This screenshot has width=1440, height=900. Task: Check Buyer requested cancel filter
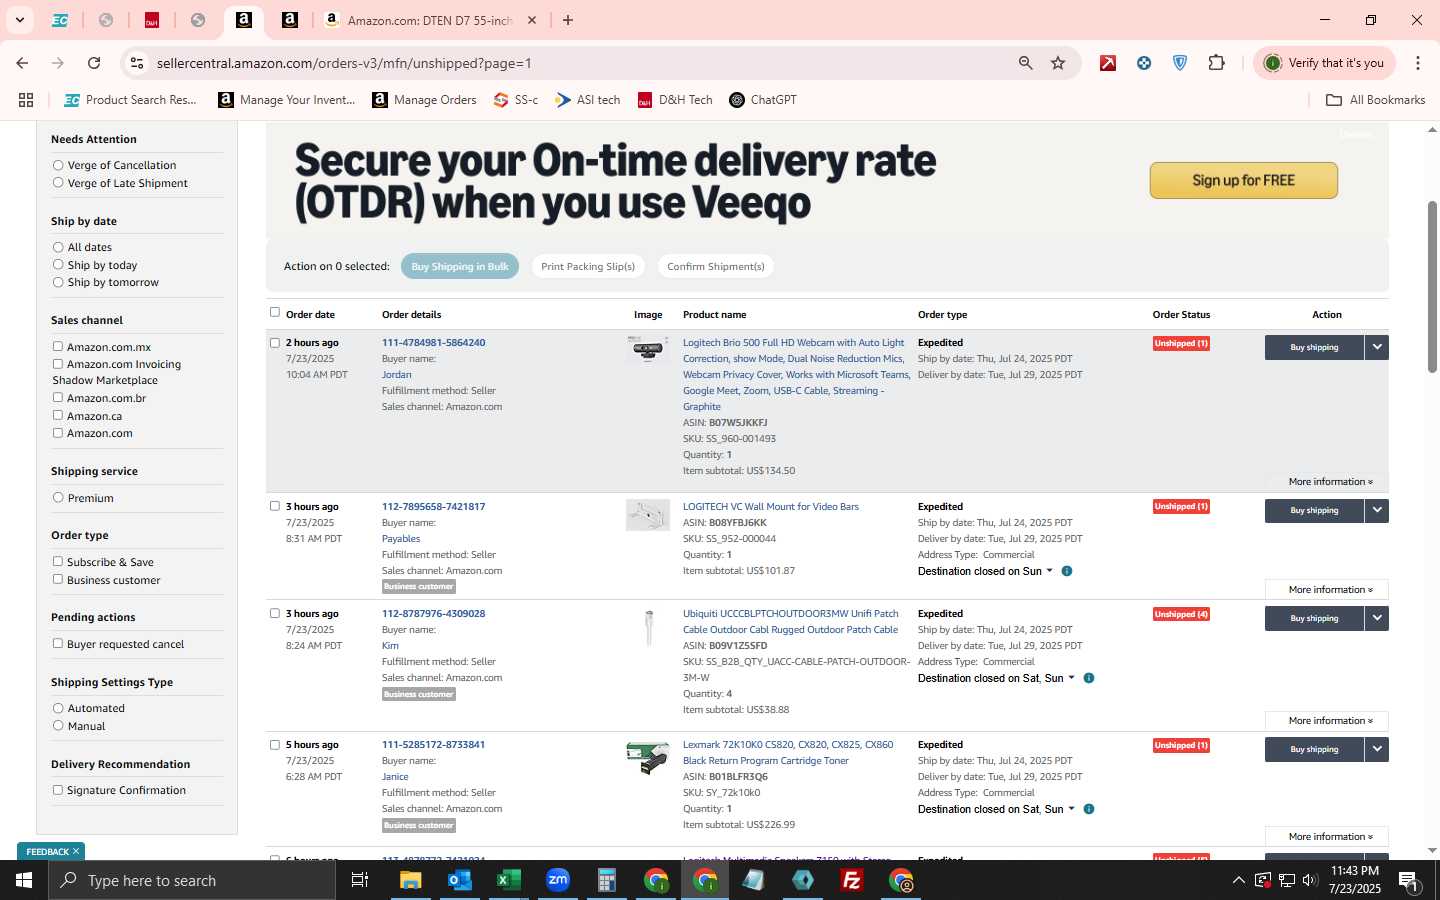(x=58, y=643)
